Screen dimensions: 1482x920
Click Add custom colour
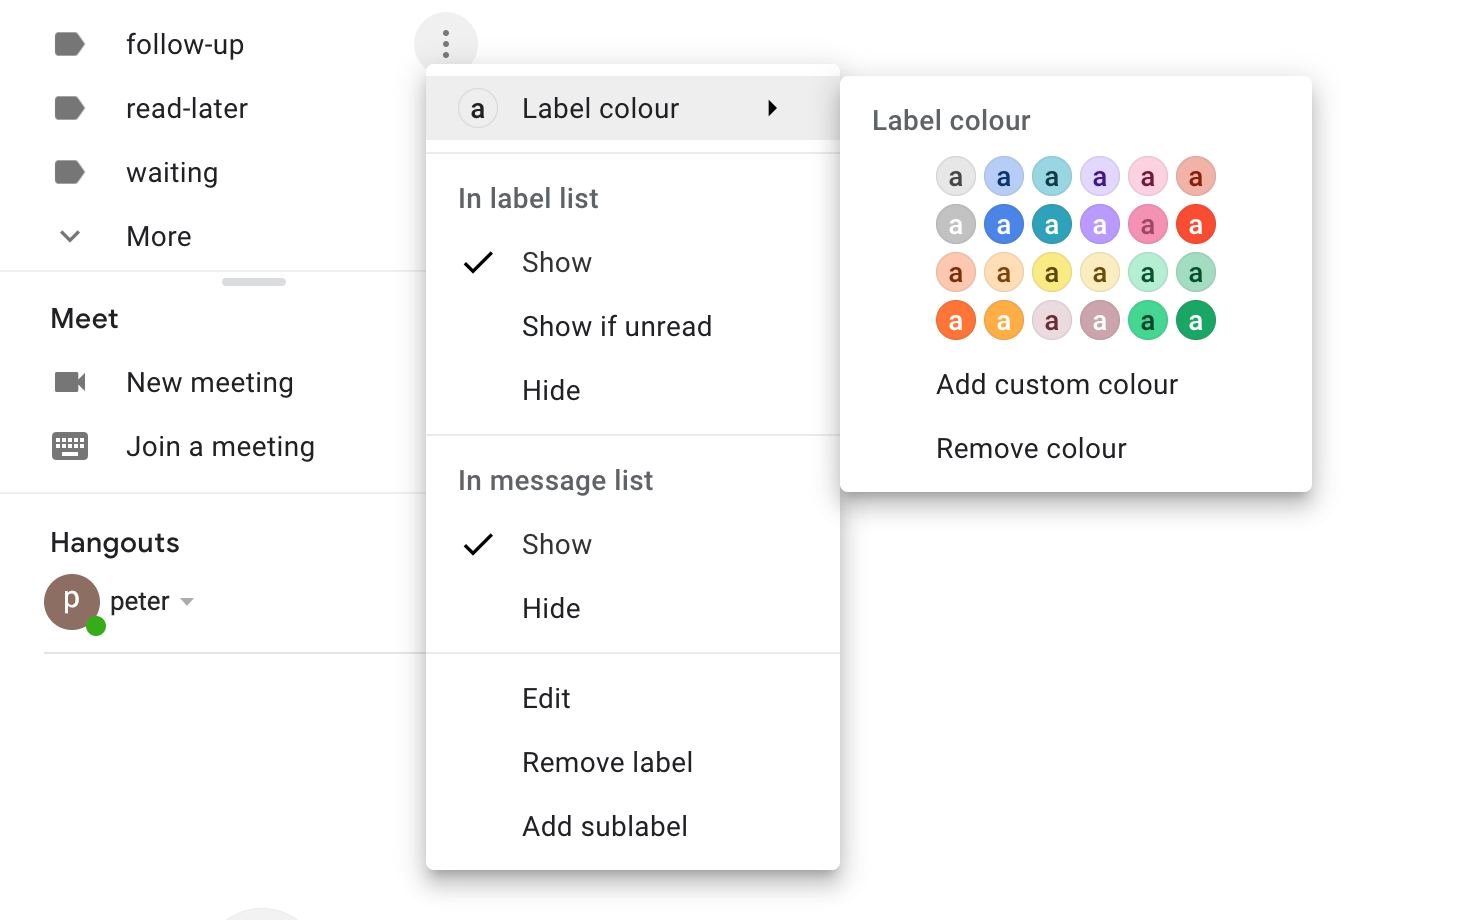(x=1057, y=384)
